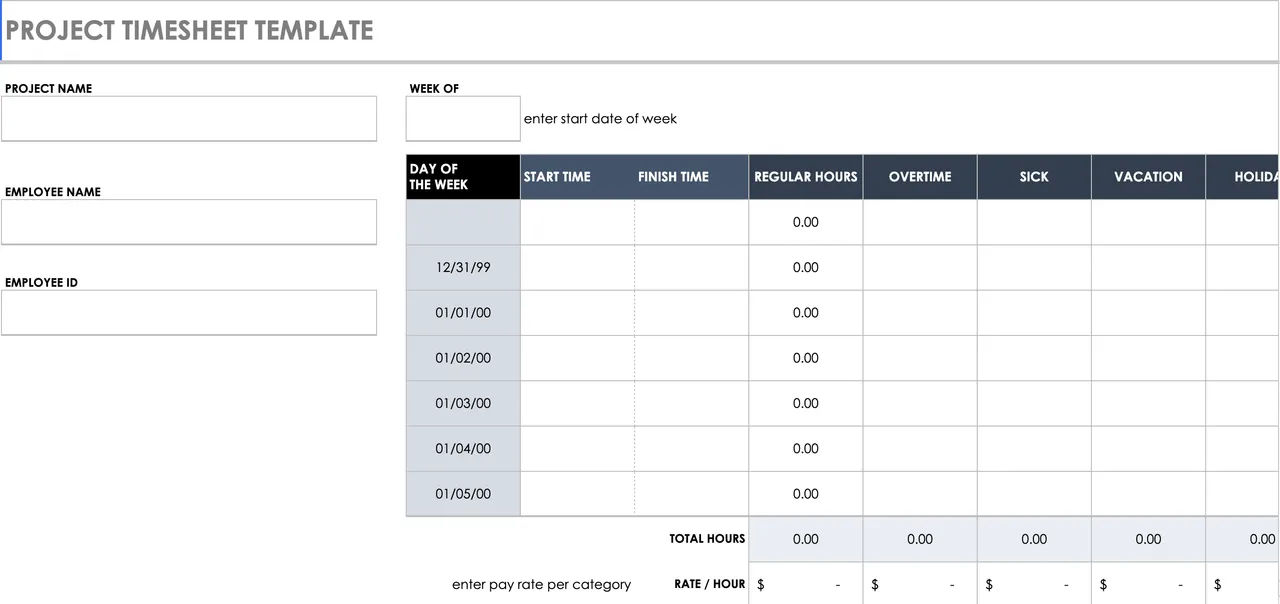This screenshot has width=1280, height=604.
Task: Select the date cell '12/31/99'
Action: coord(463,268)
